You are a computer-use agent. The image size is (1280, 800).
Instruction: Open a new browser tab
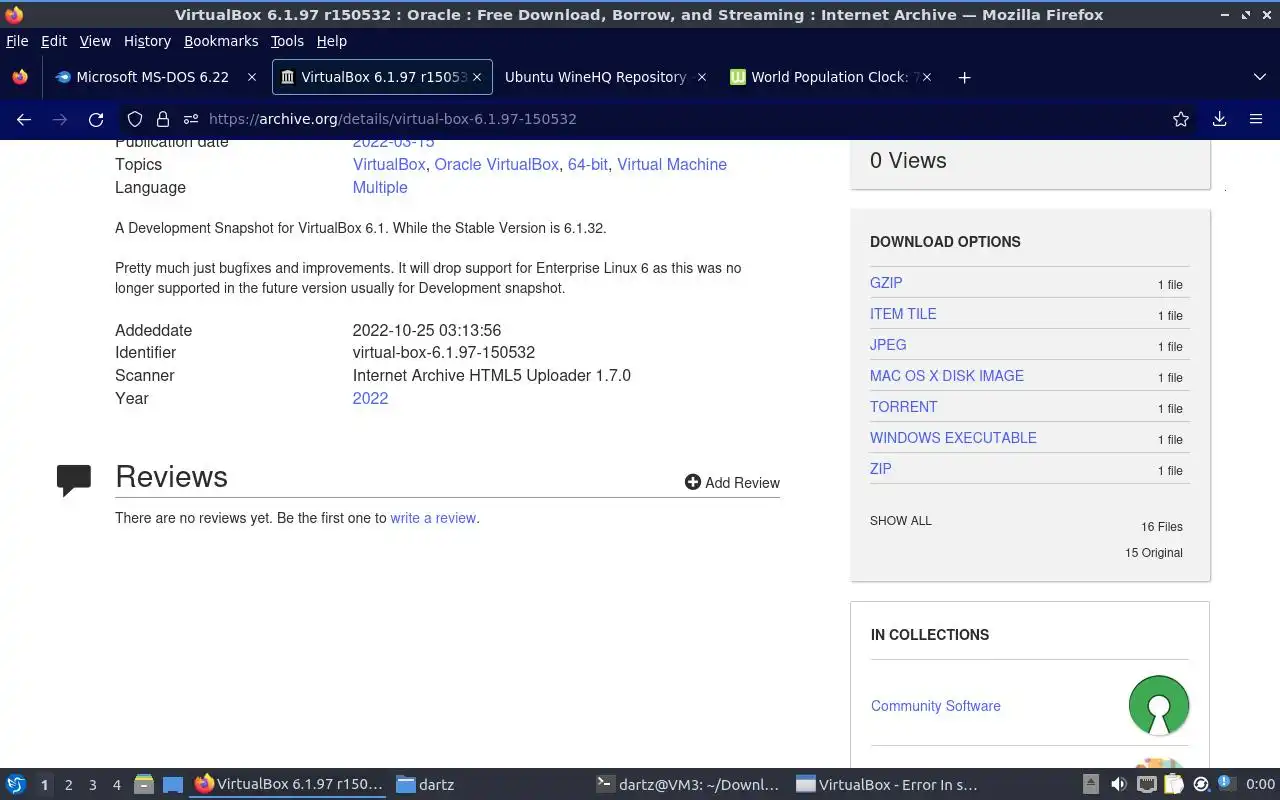tap(964, 77)
